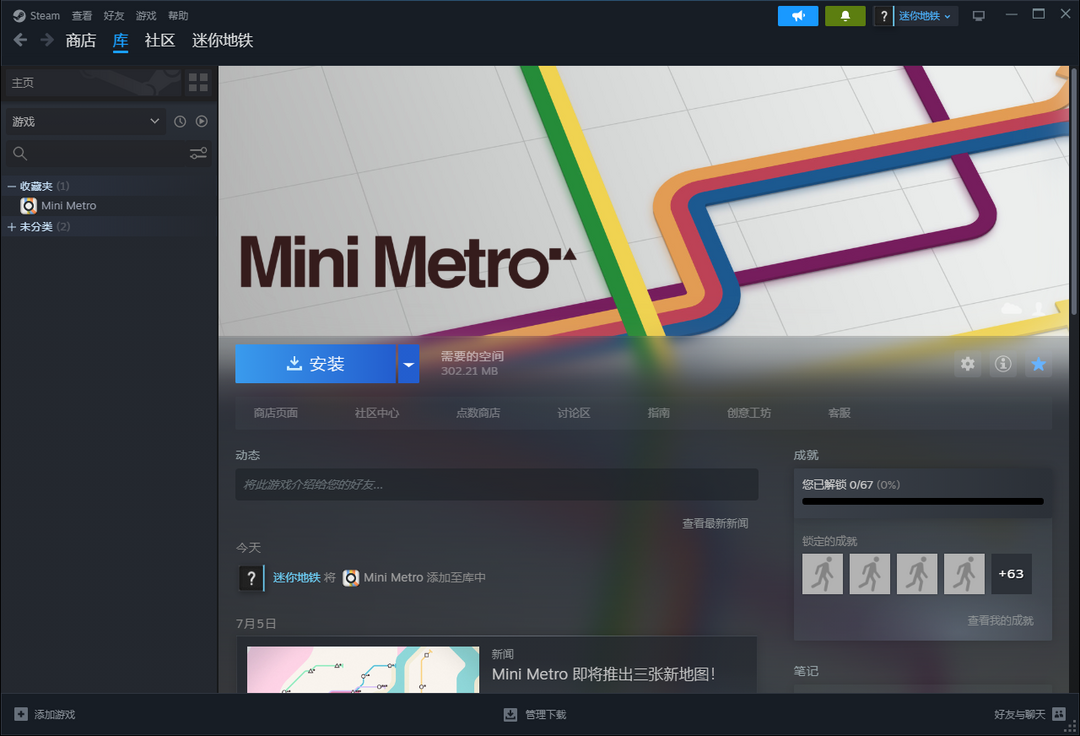1080x736 pixels.
Task: Open news headline 即将推出三张新地图
Action: pyautogui.click(x=603, y=674)
